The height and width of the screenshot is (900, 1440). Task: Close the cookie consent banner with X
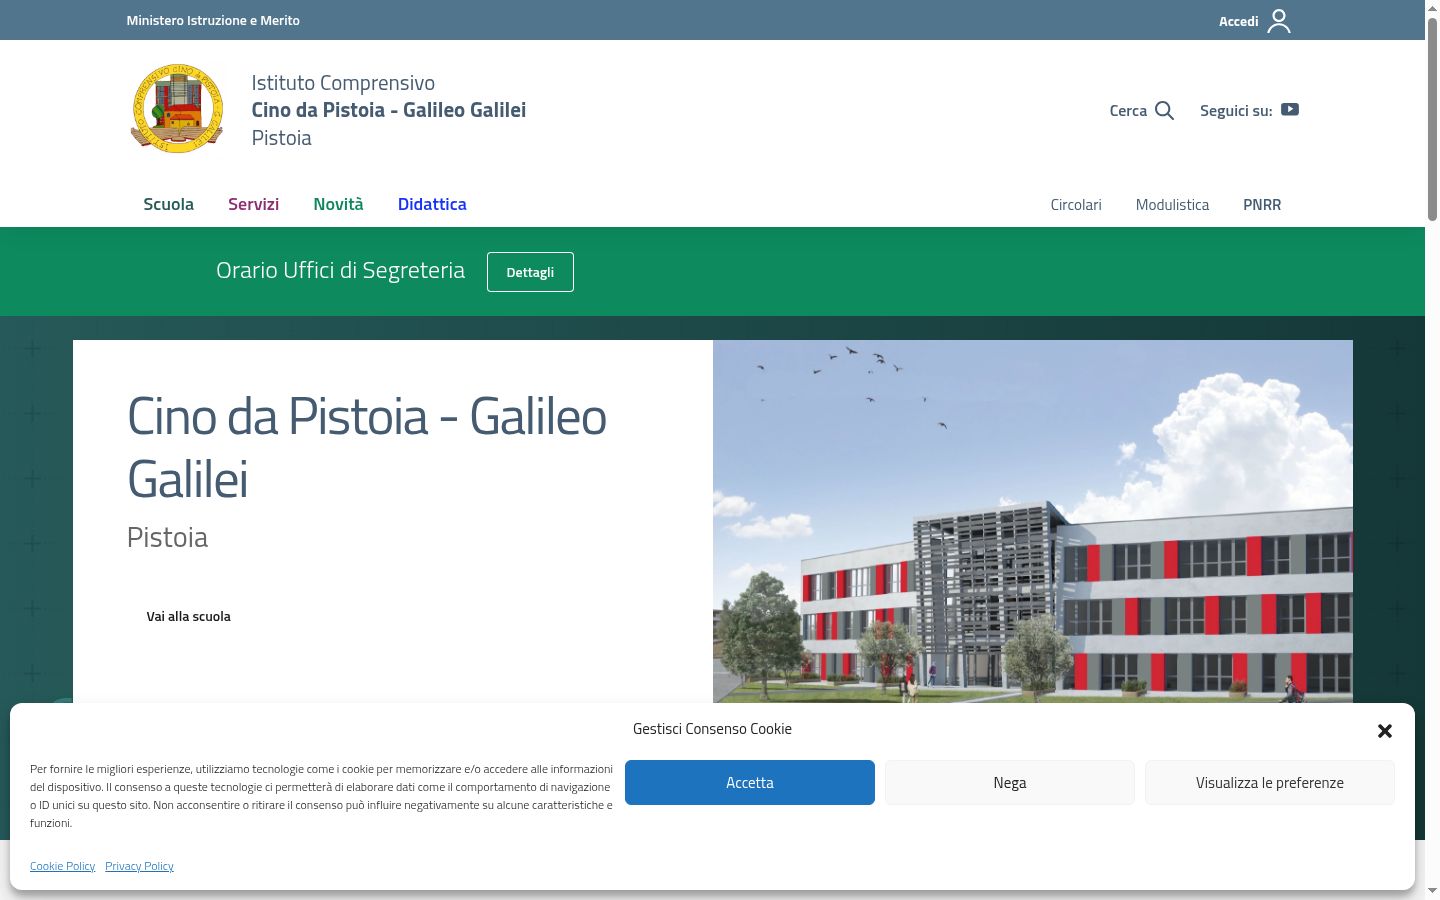coord(1385,731)
